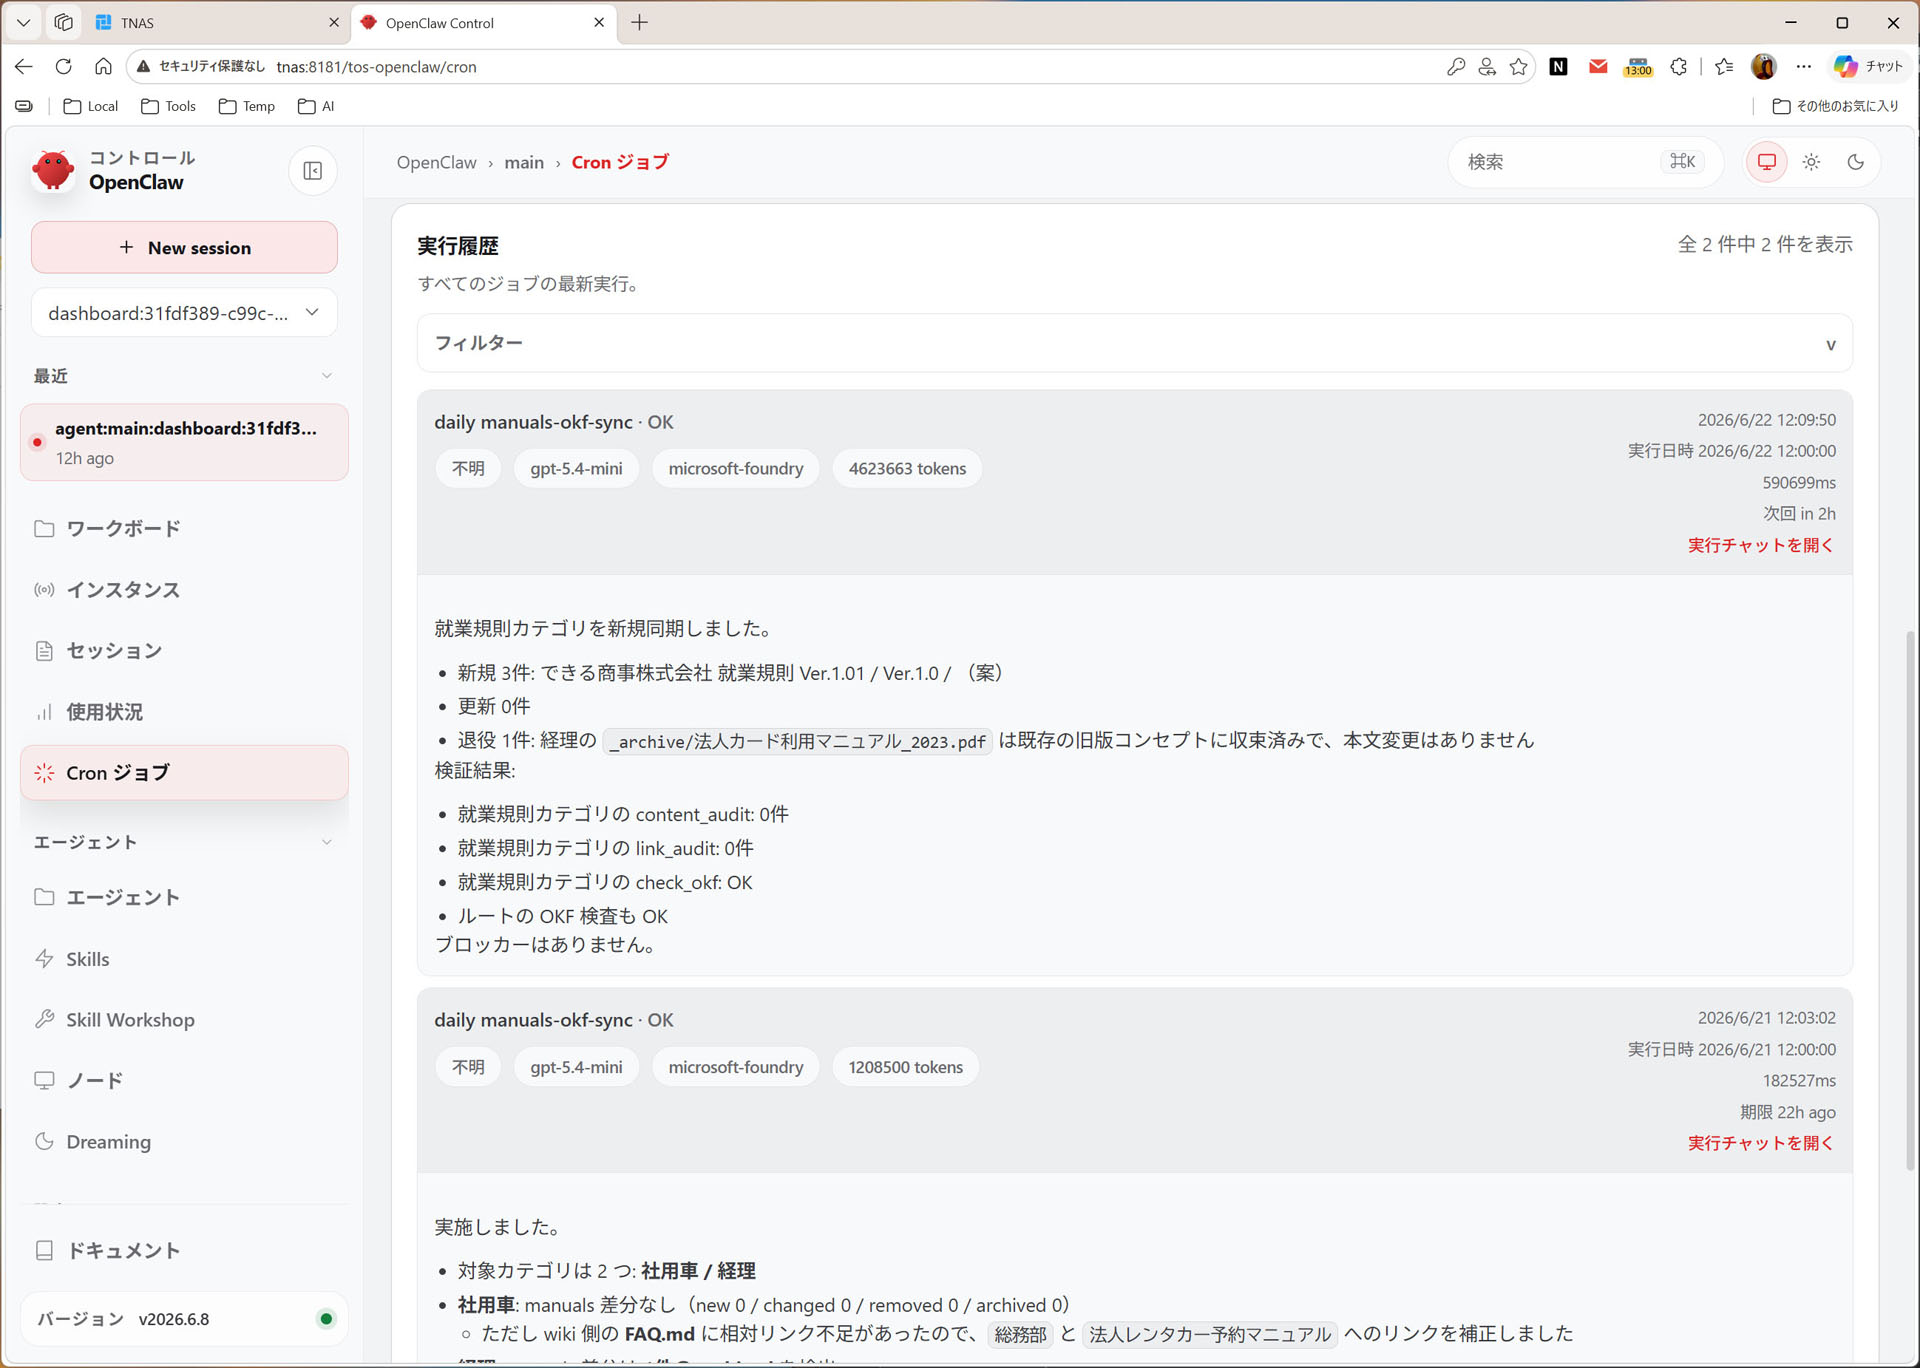1920x1368 pixels.
Task: Switch to light theme sun icon
Action: (x=1811, y=162)
